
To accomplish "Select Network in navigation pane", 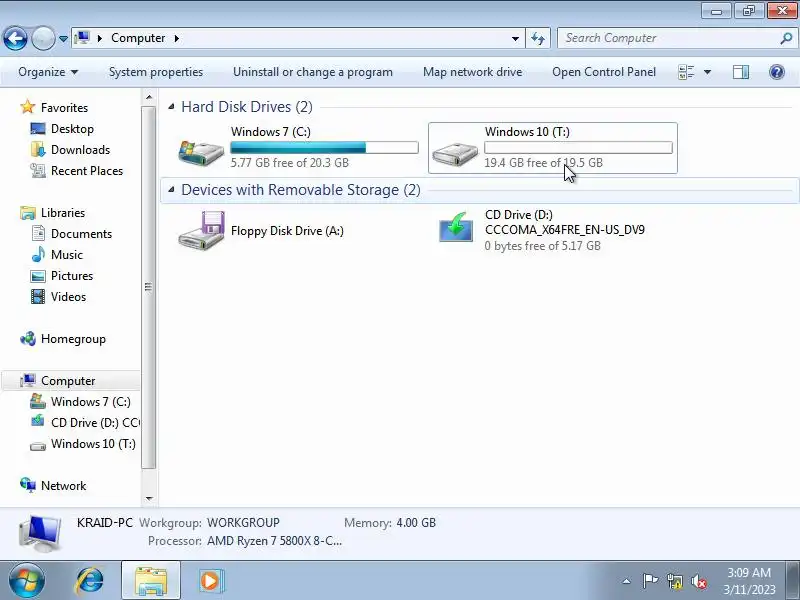I will (x=63, y=486).
